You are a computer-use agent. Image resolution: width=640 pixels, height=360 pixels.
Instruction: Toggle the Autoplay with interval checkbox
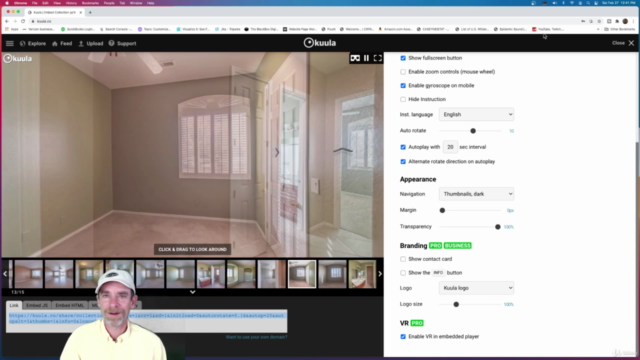point(403,147)
